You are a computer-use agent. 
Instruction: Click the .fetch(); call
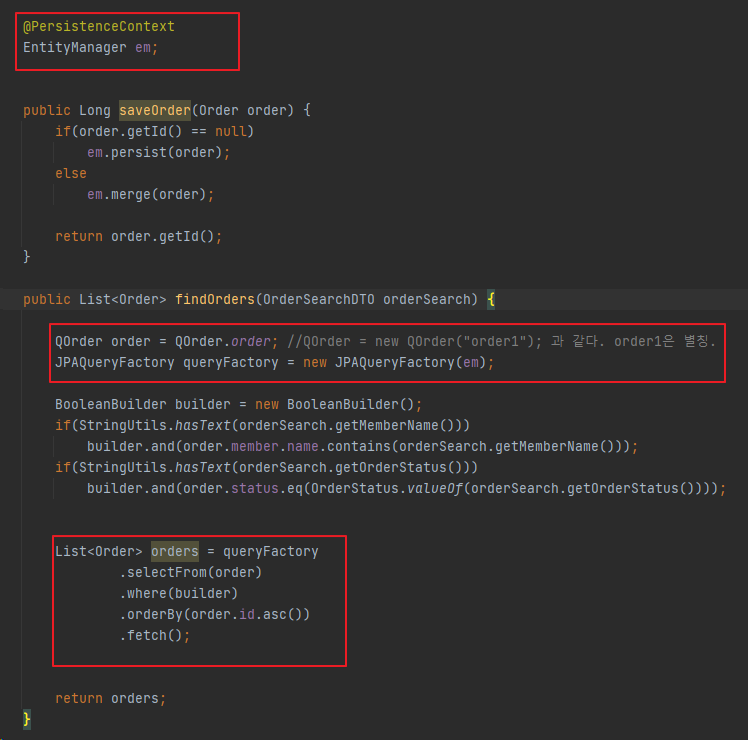point(155,636)
